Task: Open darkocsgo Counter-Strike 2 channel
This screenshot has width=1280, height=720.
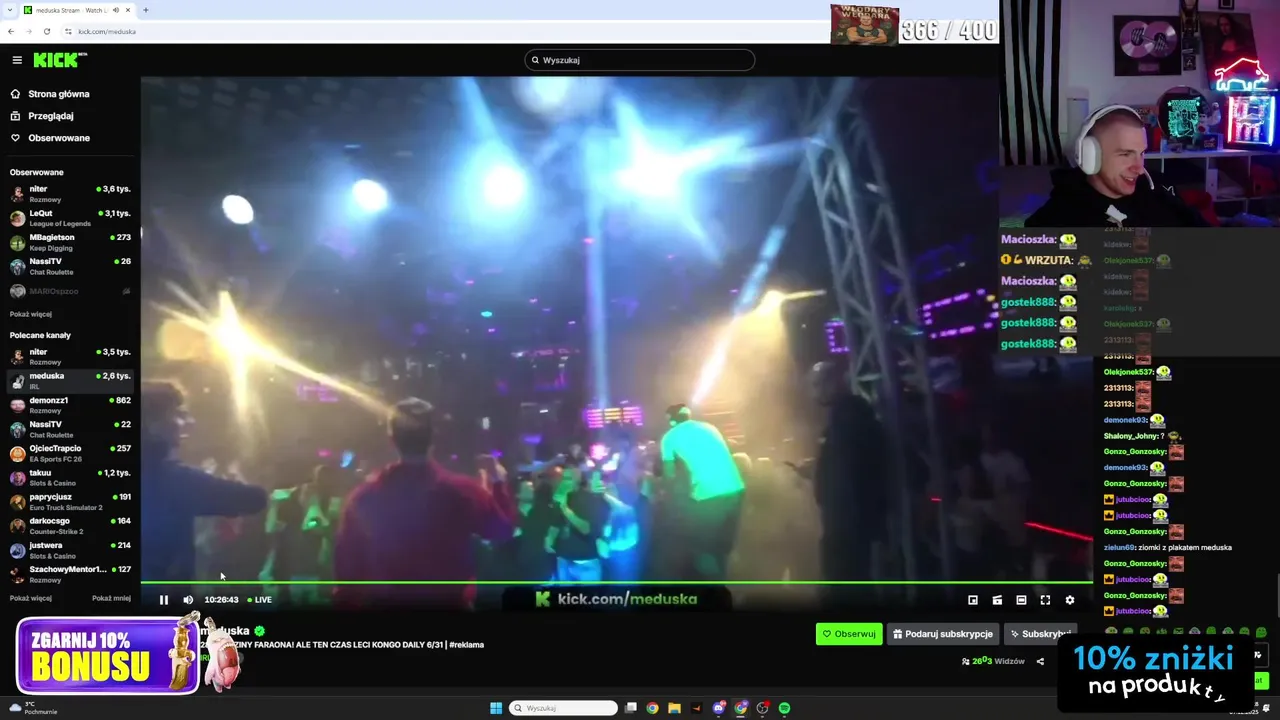Action: [70, 526]
